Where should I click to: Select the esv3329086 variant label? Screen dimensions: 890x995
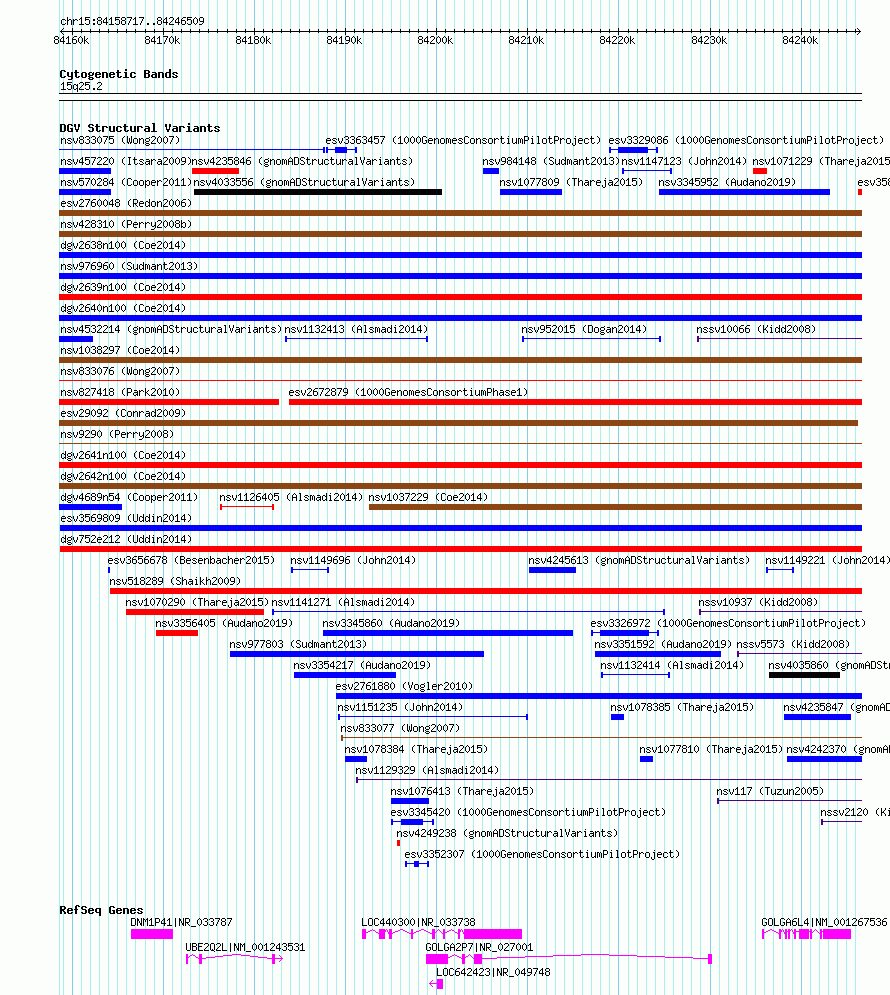[x=745, y=140]
